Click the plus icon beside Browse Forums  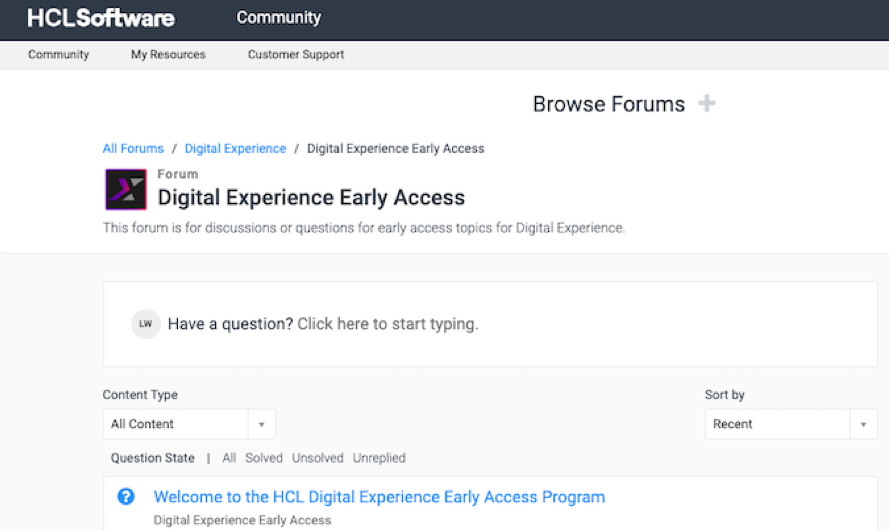coord(706,104)
